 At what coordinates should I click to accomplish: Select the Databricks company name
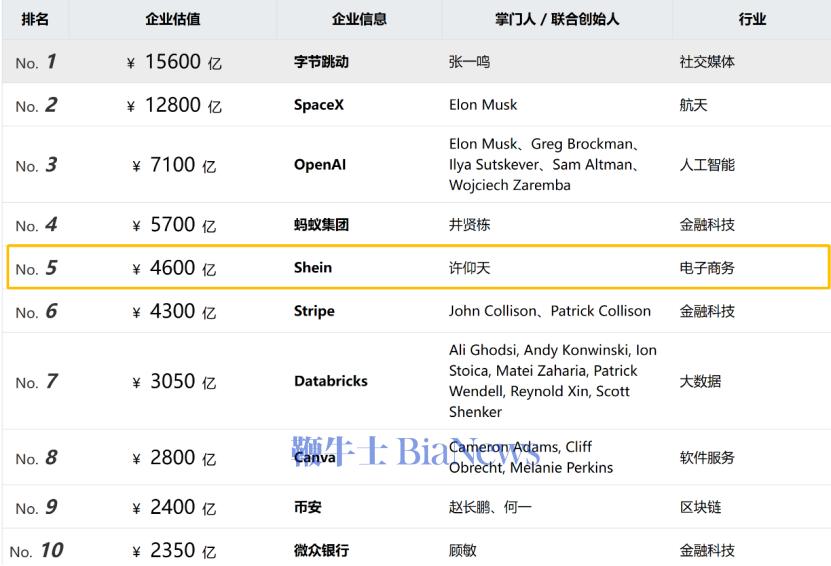(331, 381)
